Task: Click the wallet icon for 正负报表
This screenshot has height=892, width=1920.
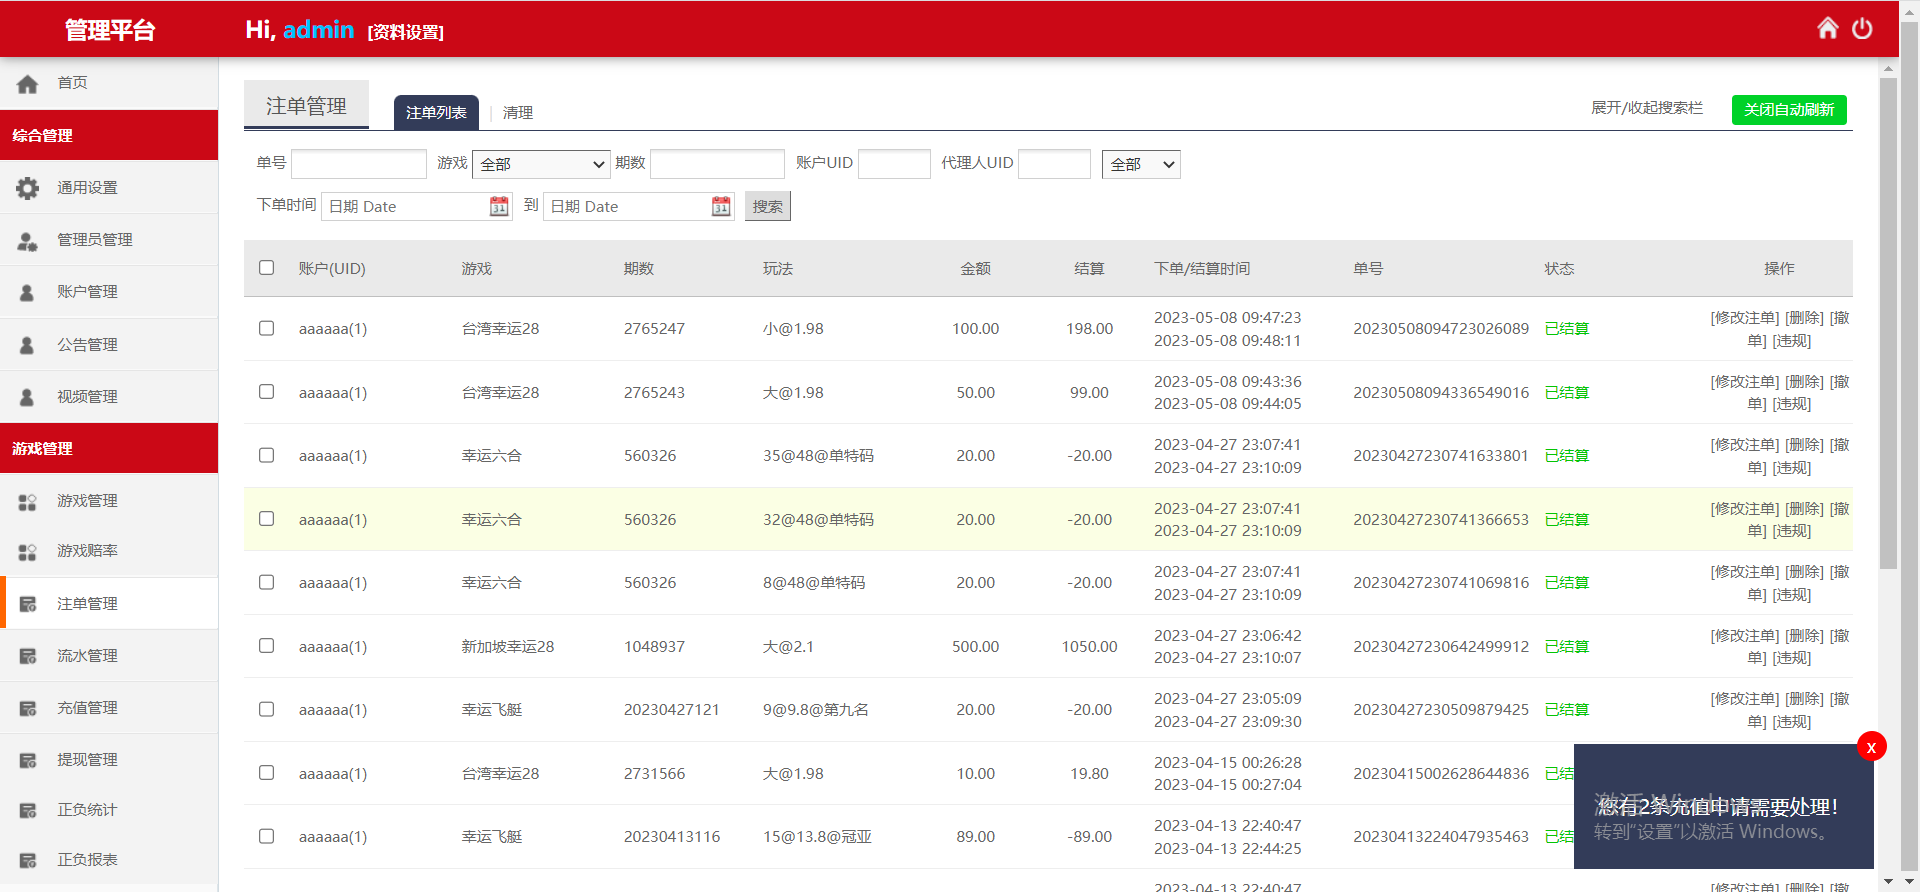Action: pos(28,860)
